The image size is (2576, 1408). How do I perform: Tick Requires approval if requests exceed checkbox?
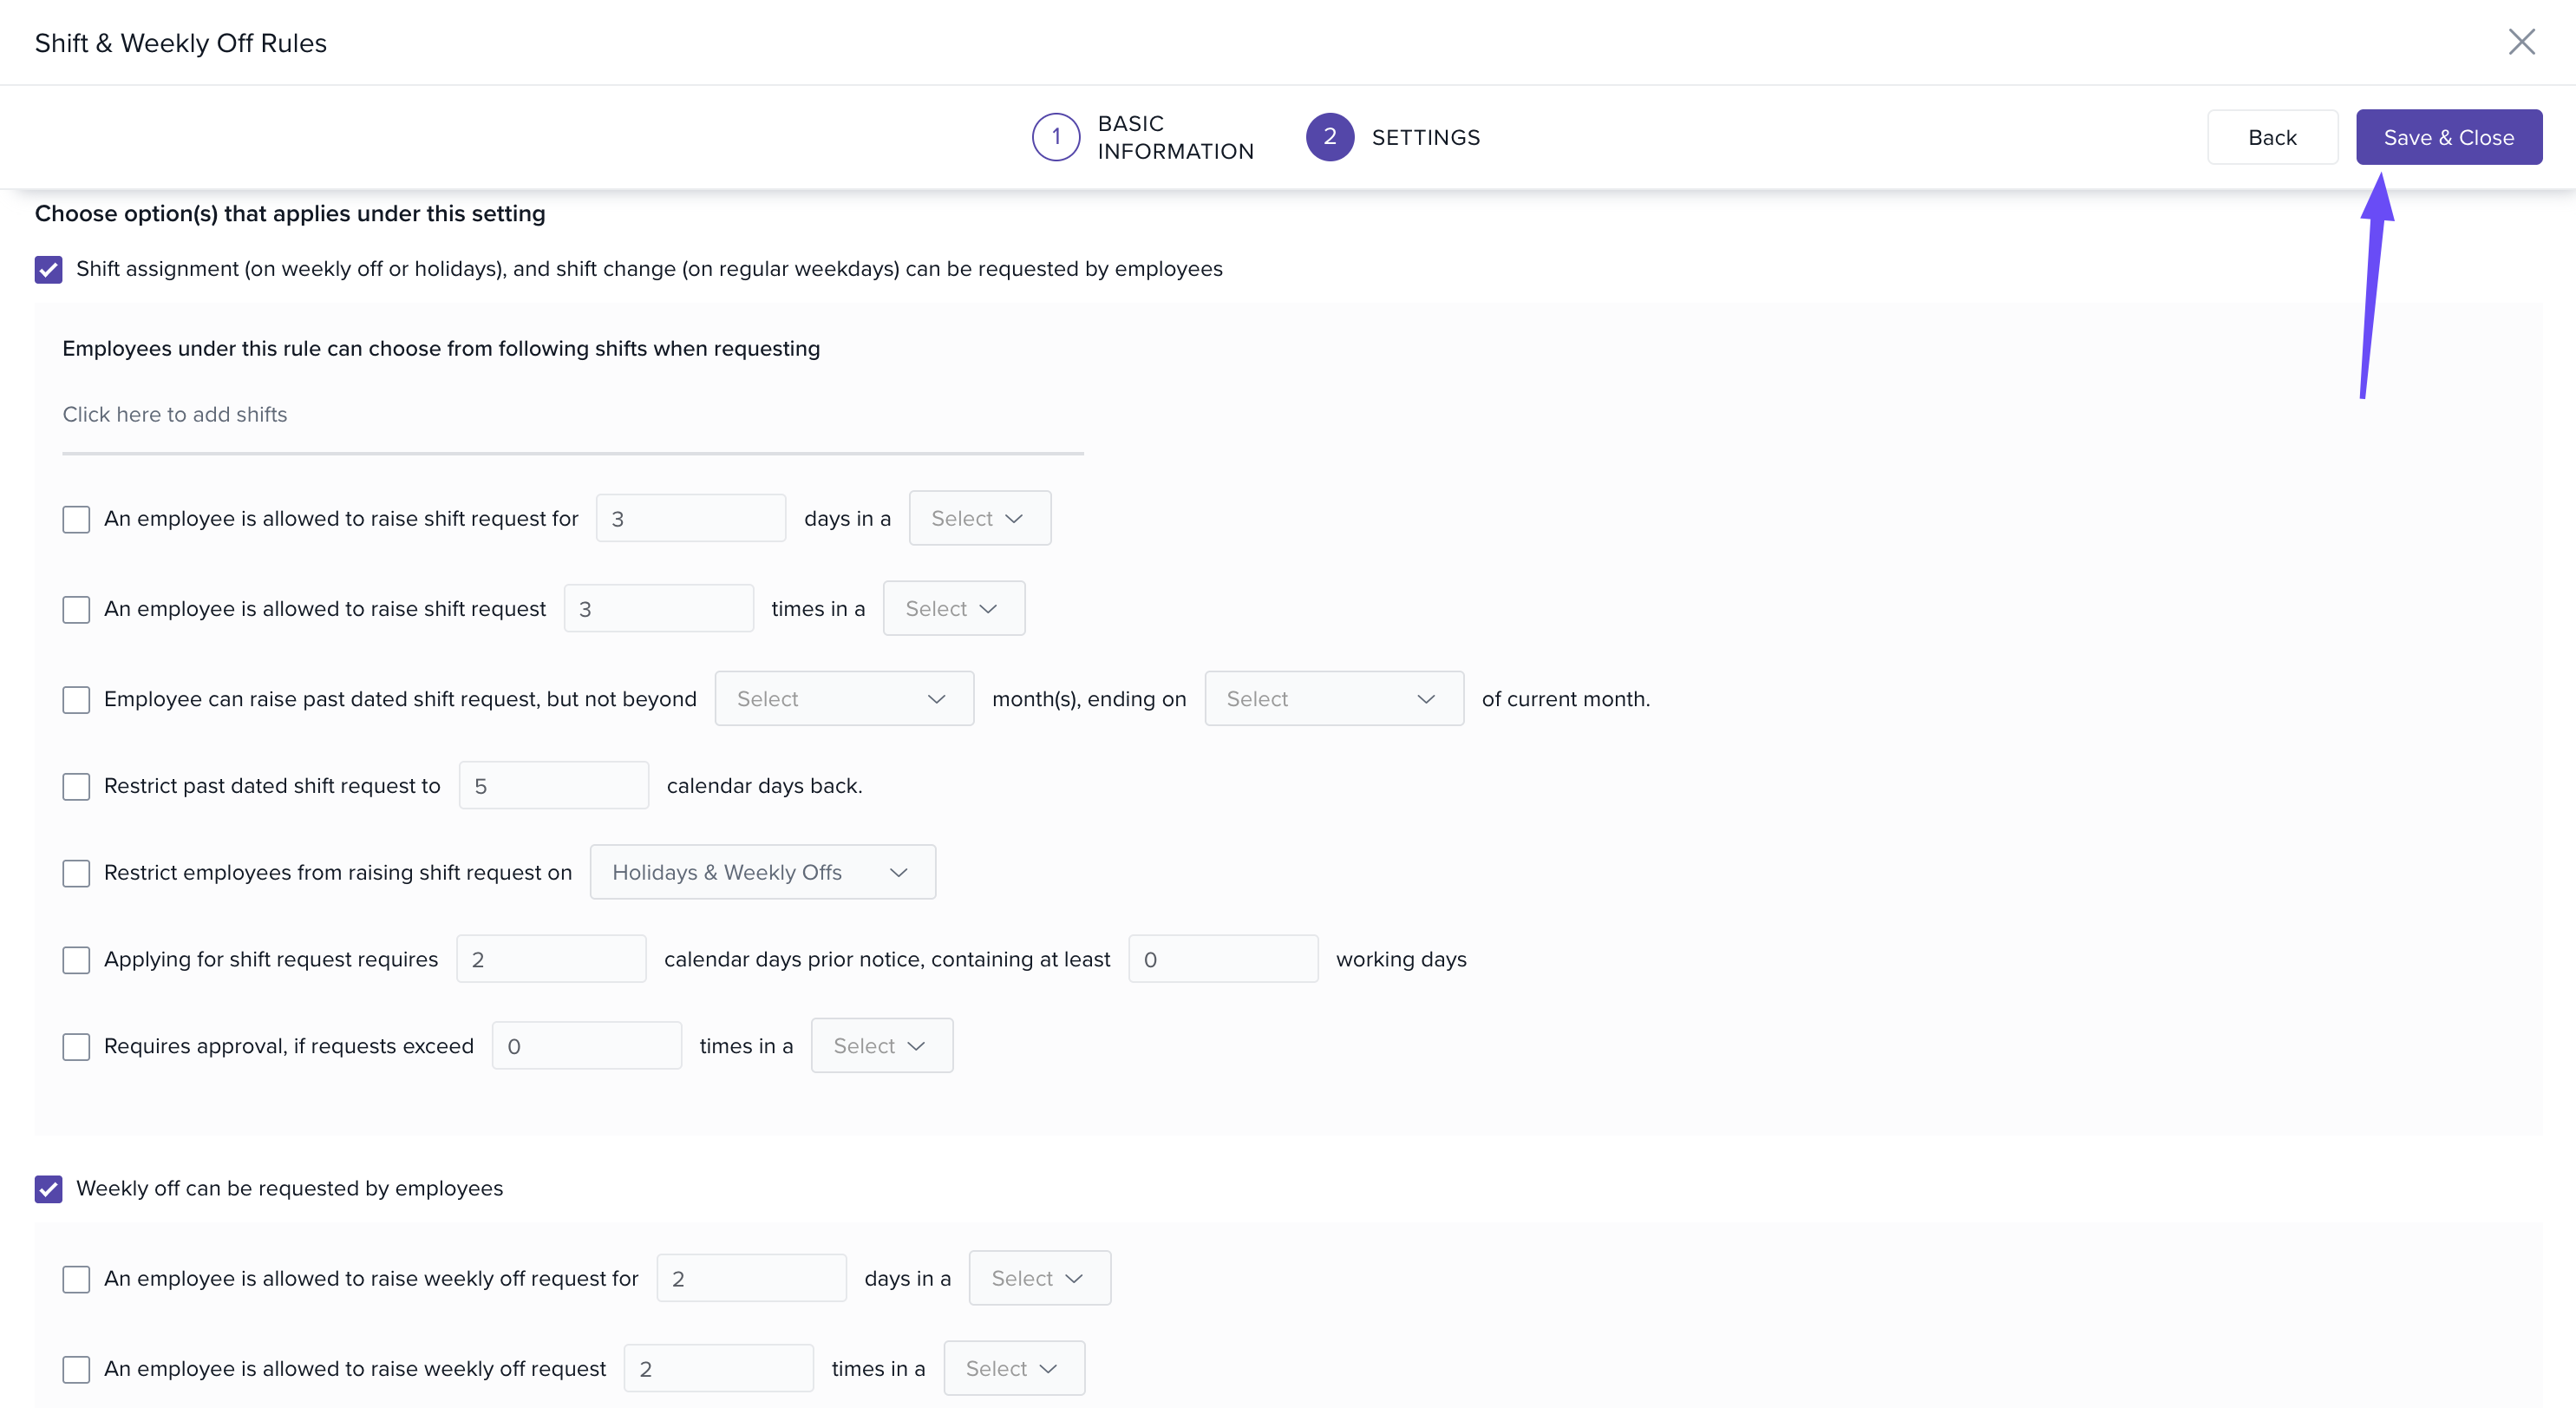(x=76, y=1046)
